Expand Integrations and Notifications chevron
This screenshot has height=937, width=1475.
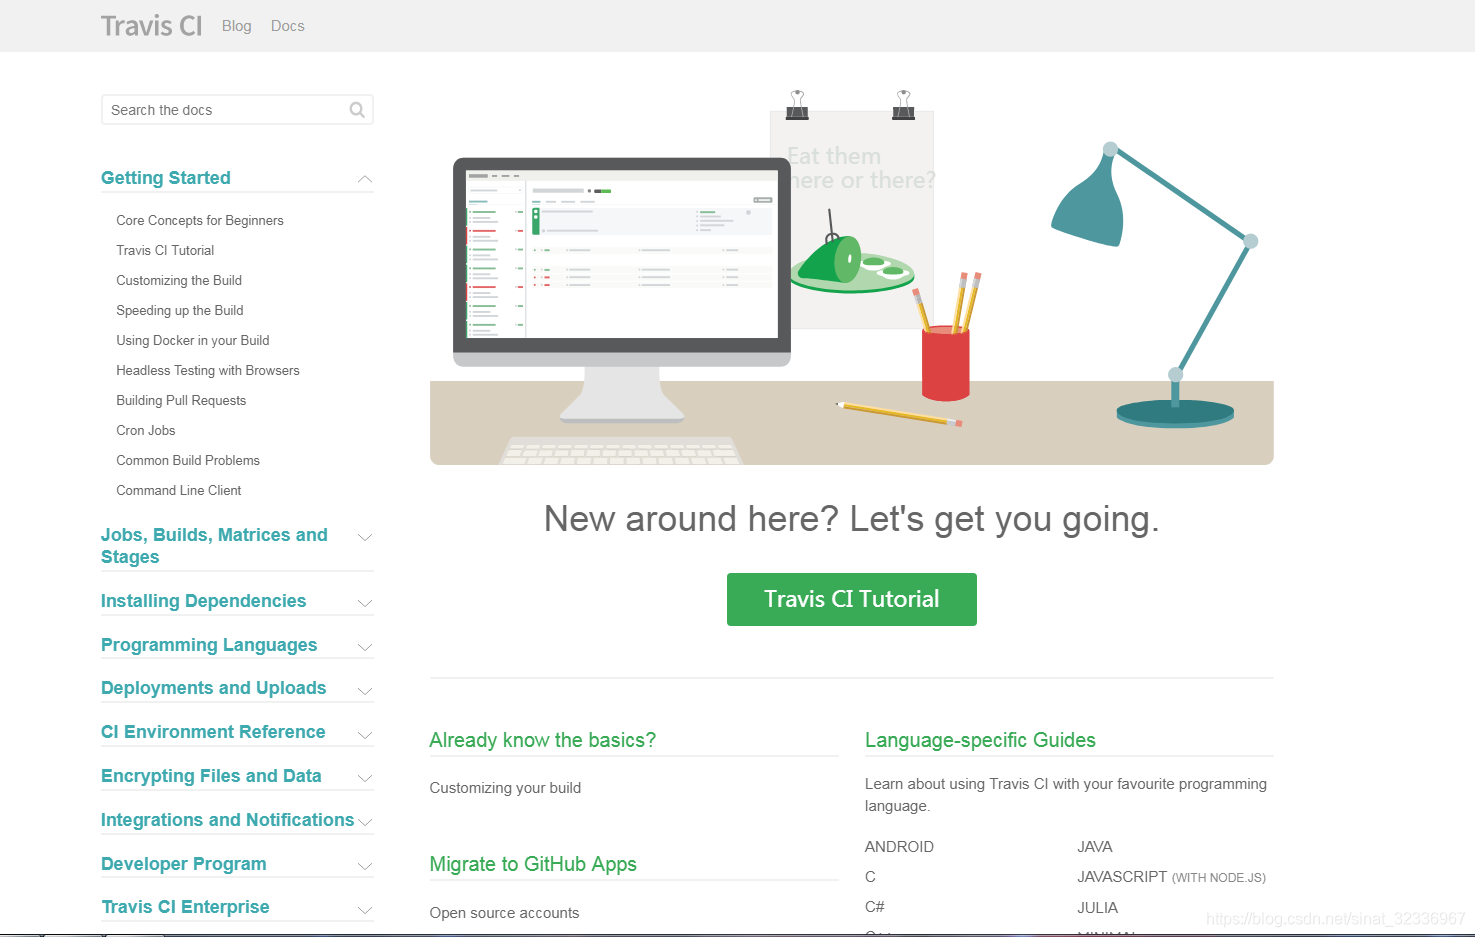365,822
